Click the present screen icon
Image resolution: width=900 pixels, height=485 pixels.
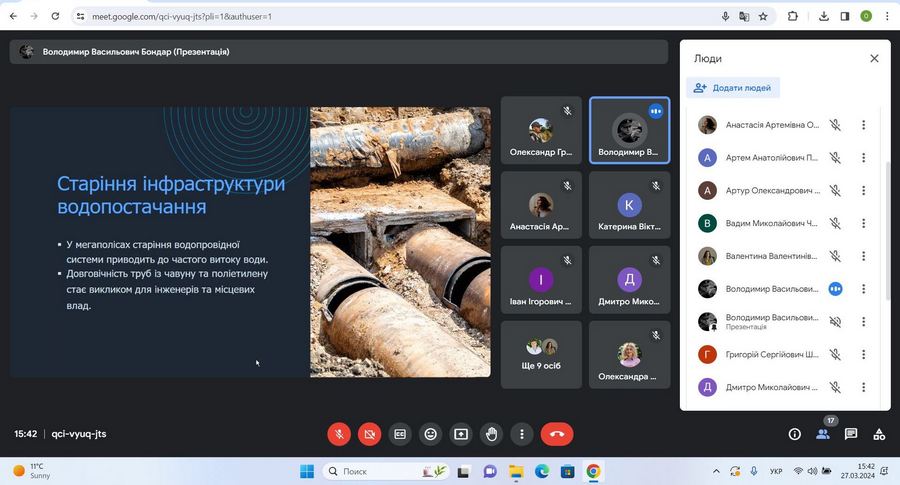[x=461, y=434]
